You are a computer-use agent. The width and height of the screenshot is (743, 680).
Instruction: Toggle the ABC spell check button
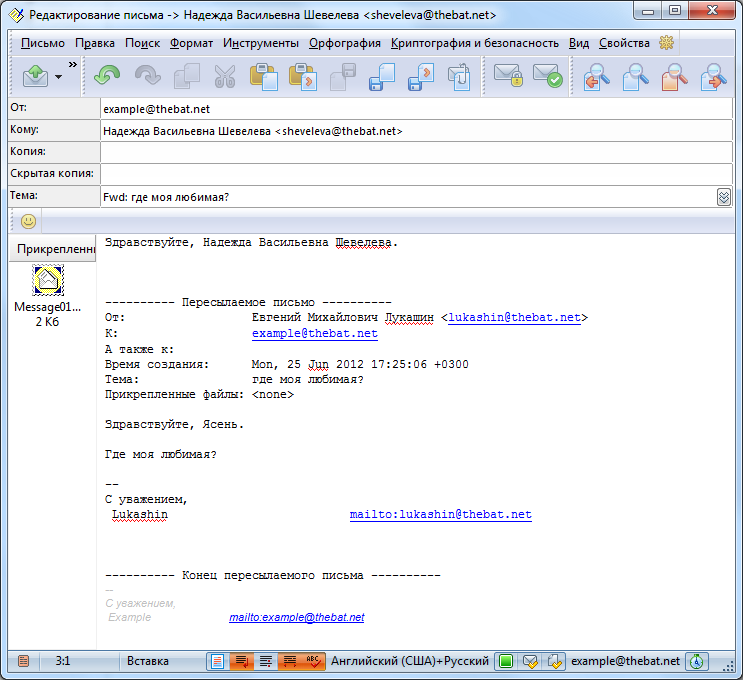(x=313, y=661)
